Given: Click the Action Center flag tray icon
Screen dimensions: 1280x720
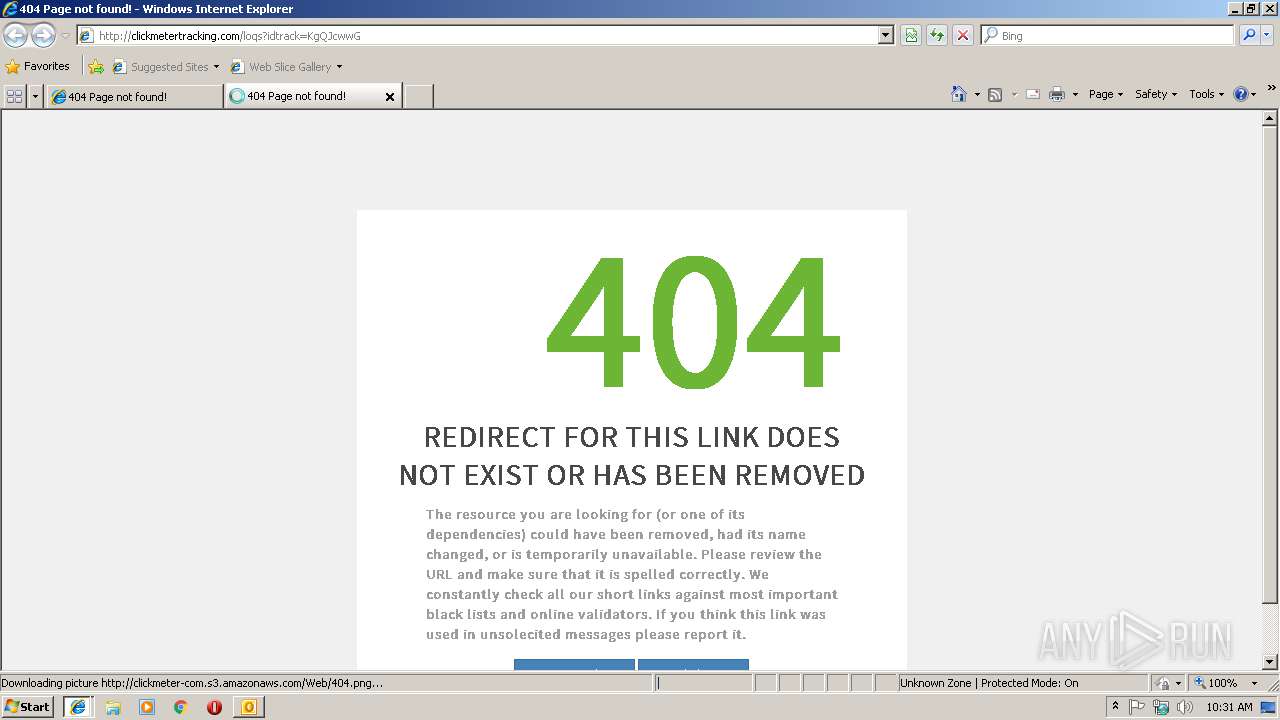Looking at the screenshot, I should (1138, 707).
